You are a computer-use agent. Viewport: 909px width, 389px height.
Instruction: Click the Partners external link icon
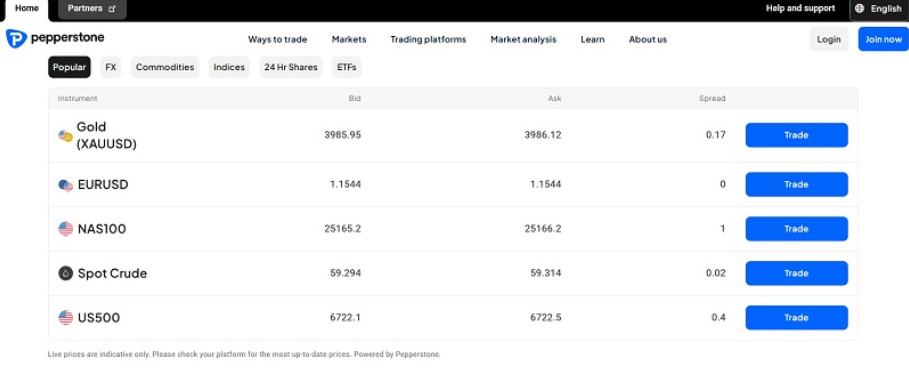point(112,9)
